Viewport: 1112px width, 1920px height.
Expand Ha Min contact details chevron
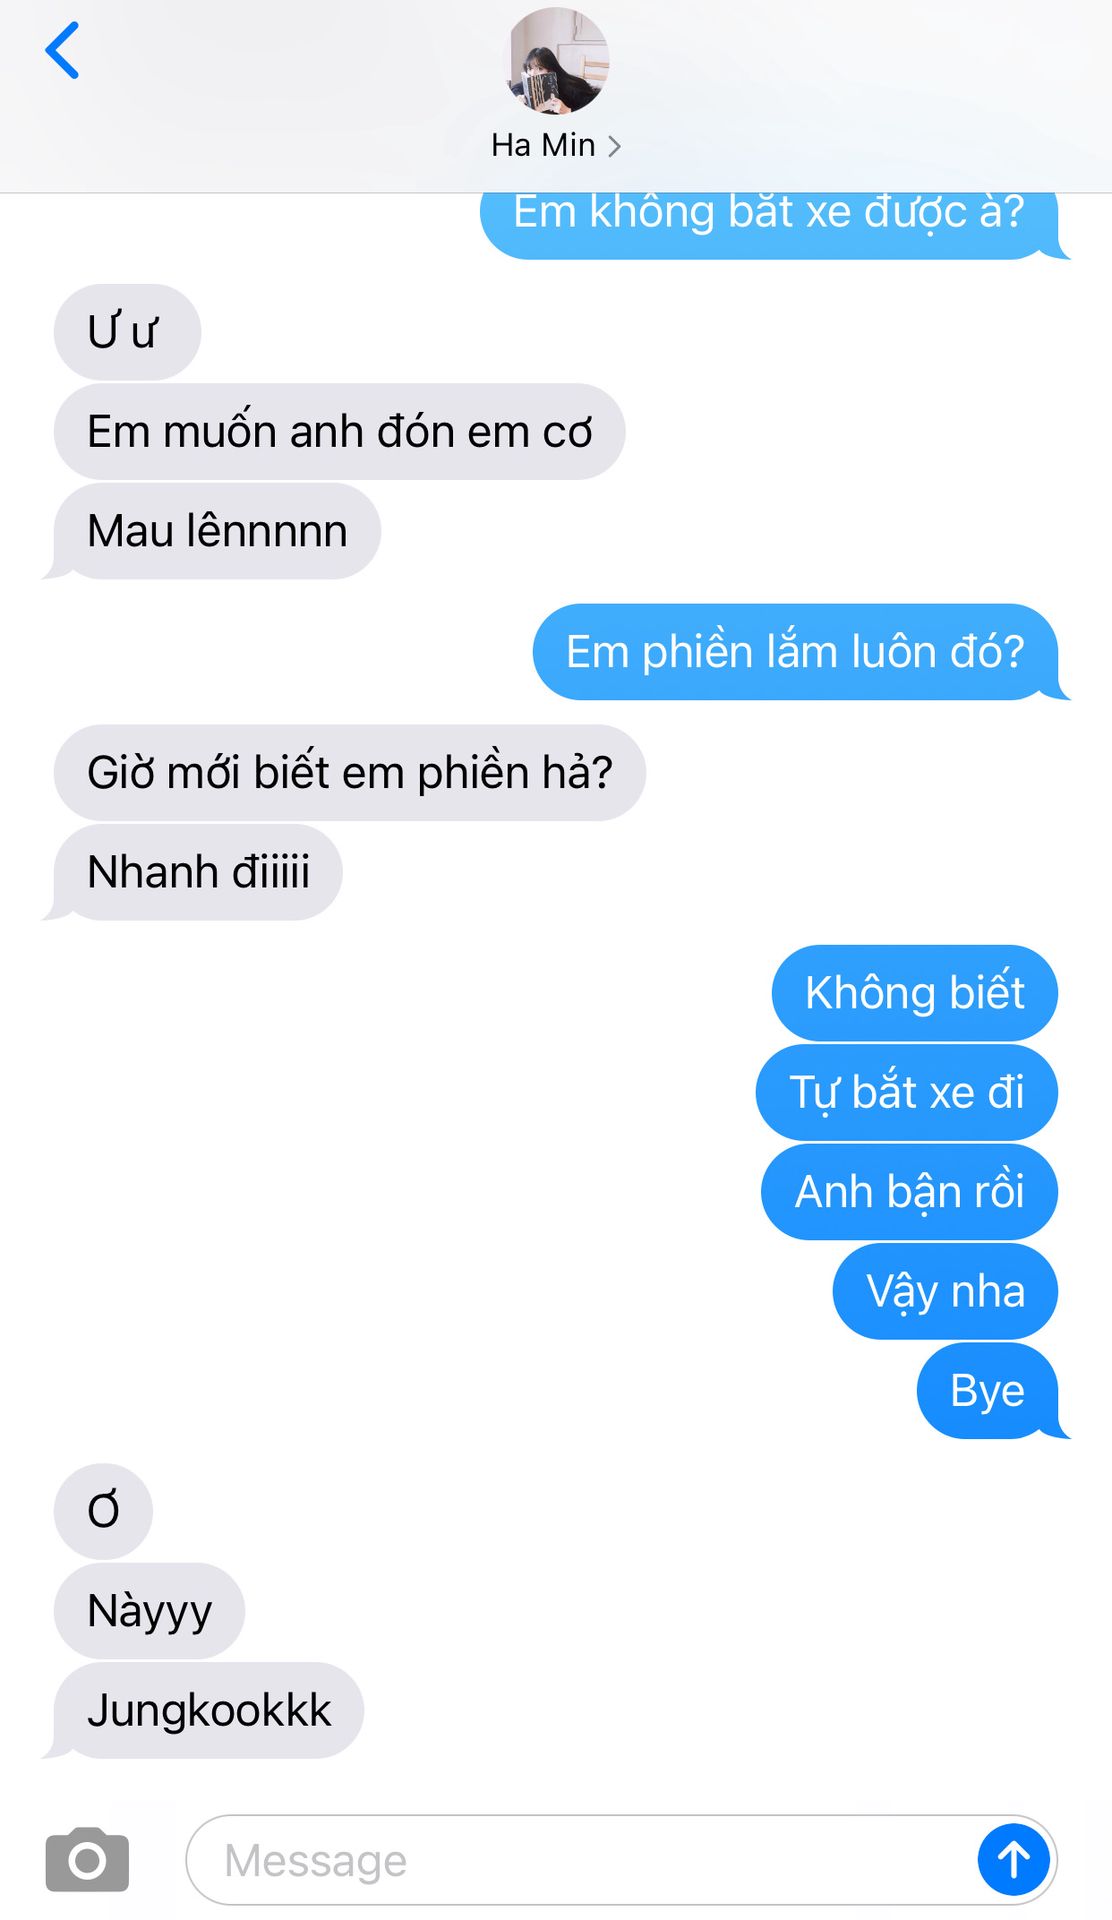click(x=614, y=146)
